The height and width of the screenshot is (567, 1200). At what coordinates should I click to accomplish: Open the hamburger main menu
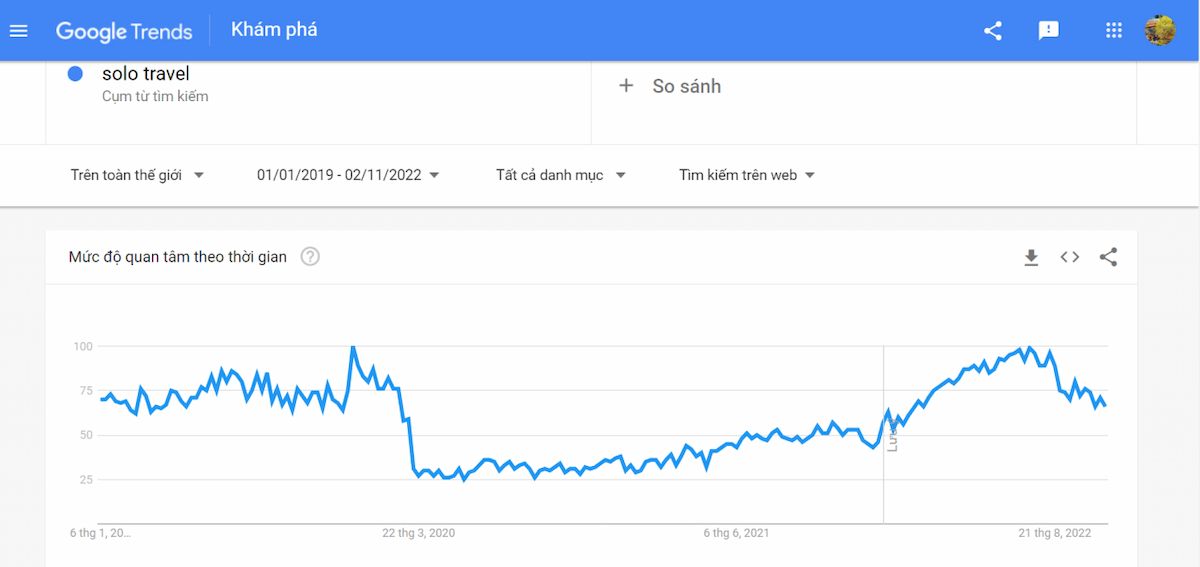pos(18,30)
